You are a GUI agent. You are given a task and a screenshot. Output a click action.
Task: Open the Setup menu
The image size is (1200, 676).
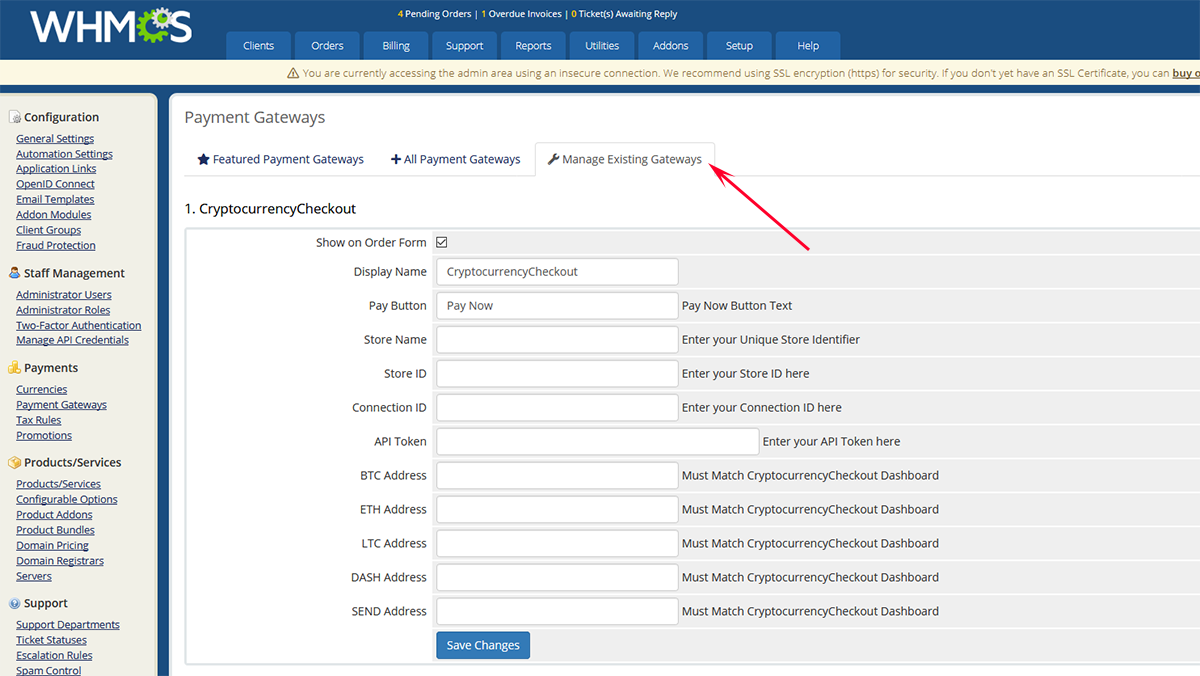[x=739, y=46]
